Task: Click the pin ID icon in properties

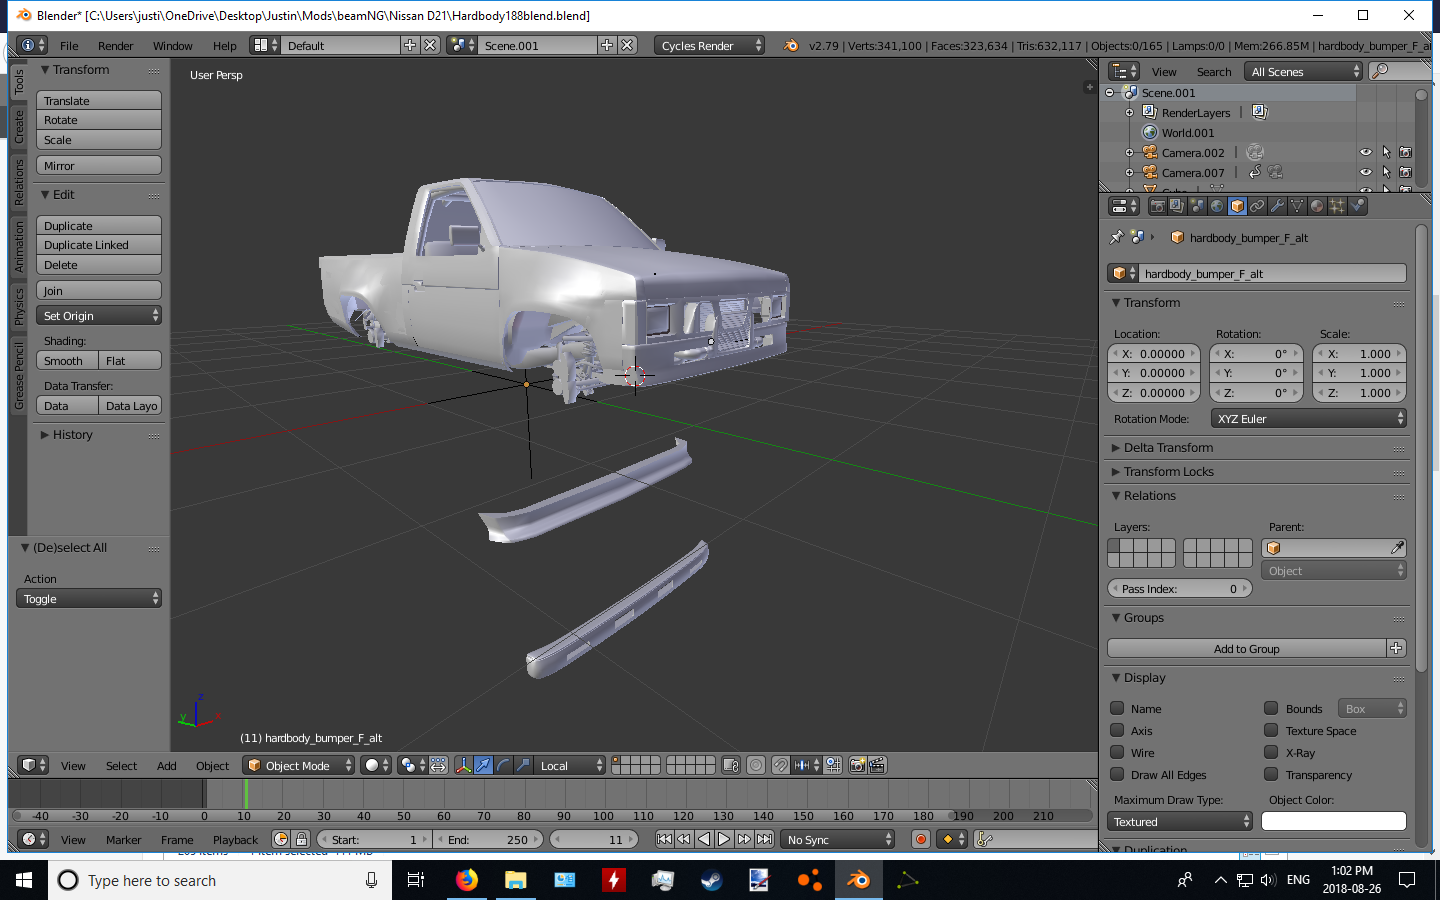Action: [x=1116, y=238]
